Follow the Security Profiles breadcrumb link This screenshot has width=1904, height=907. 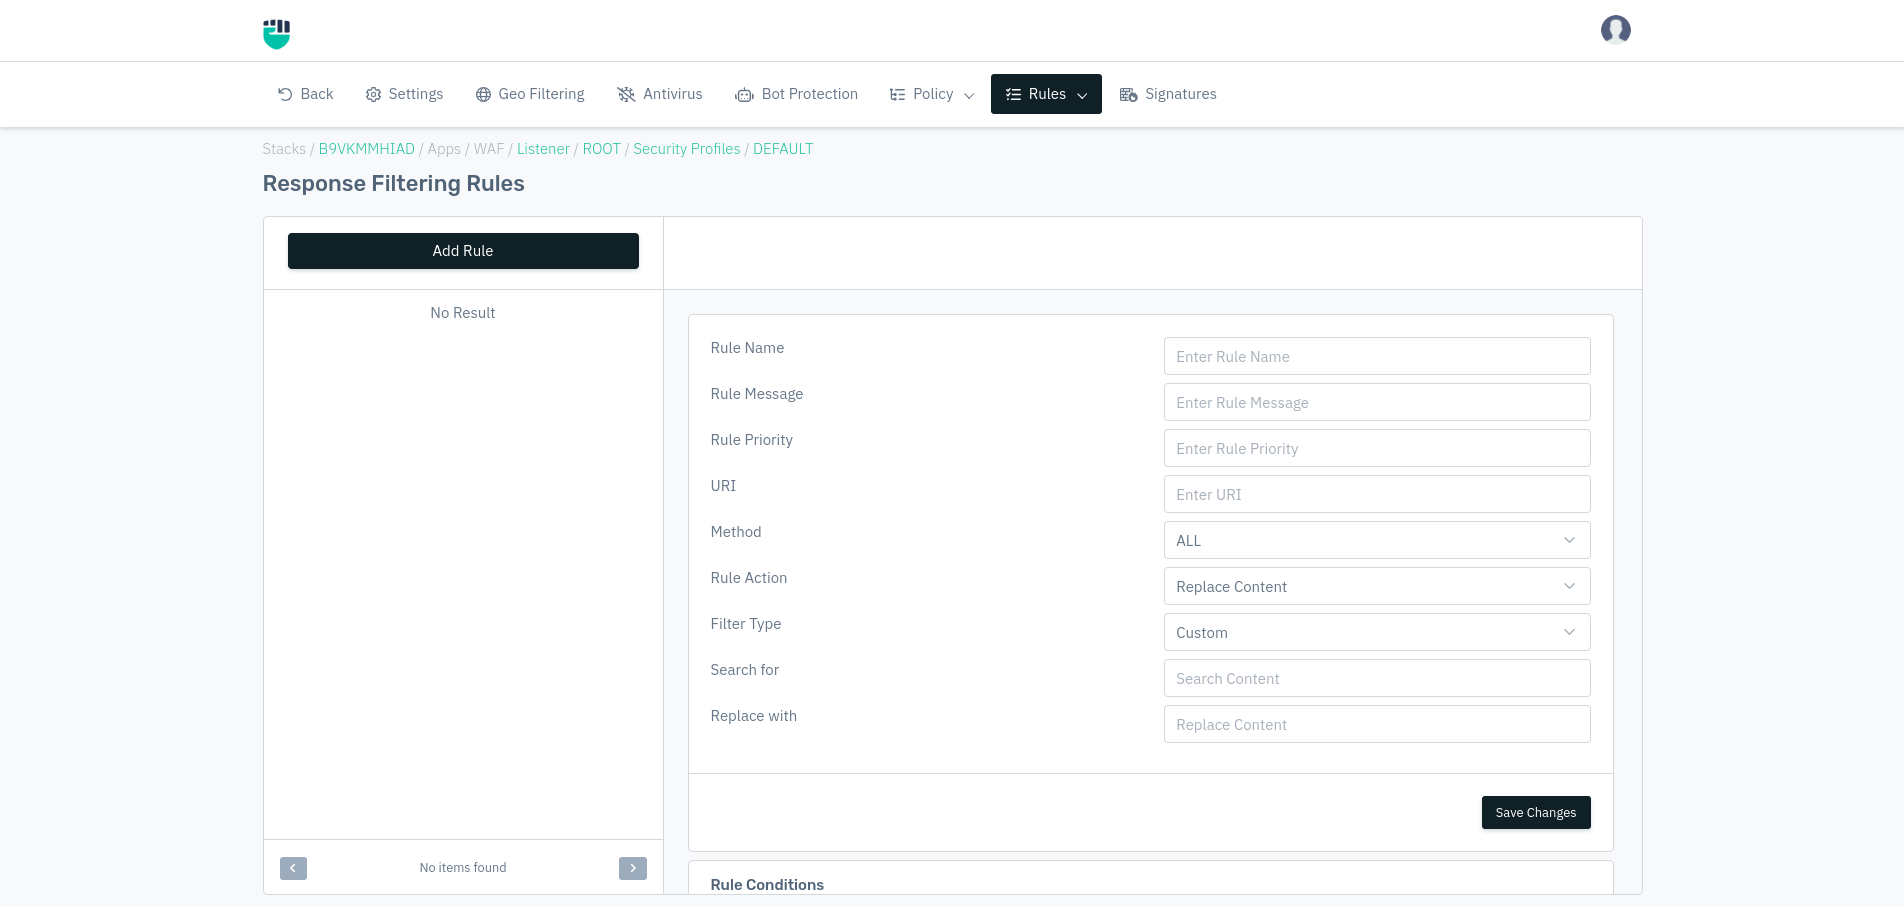click(x=686, y=149)
